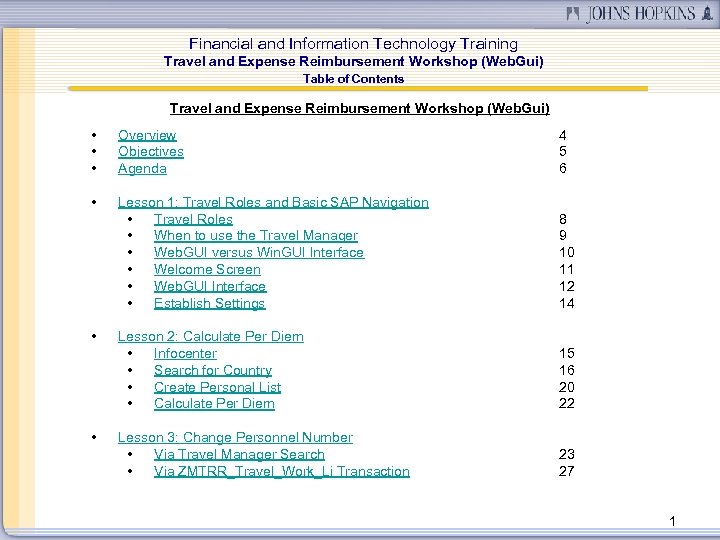Click page number 4 beside Overview
This screenshot has height=540, width=720.
tap(562, 135)
